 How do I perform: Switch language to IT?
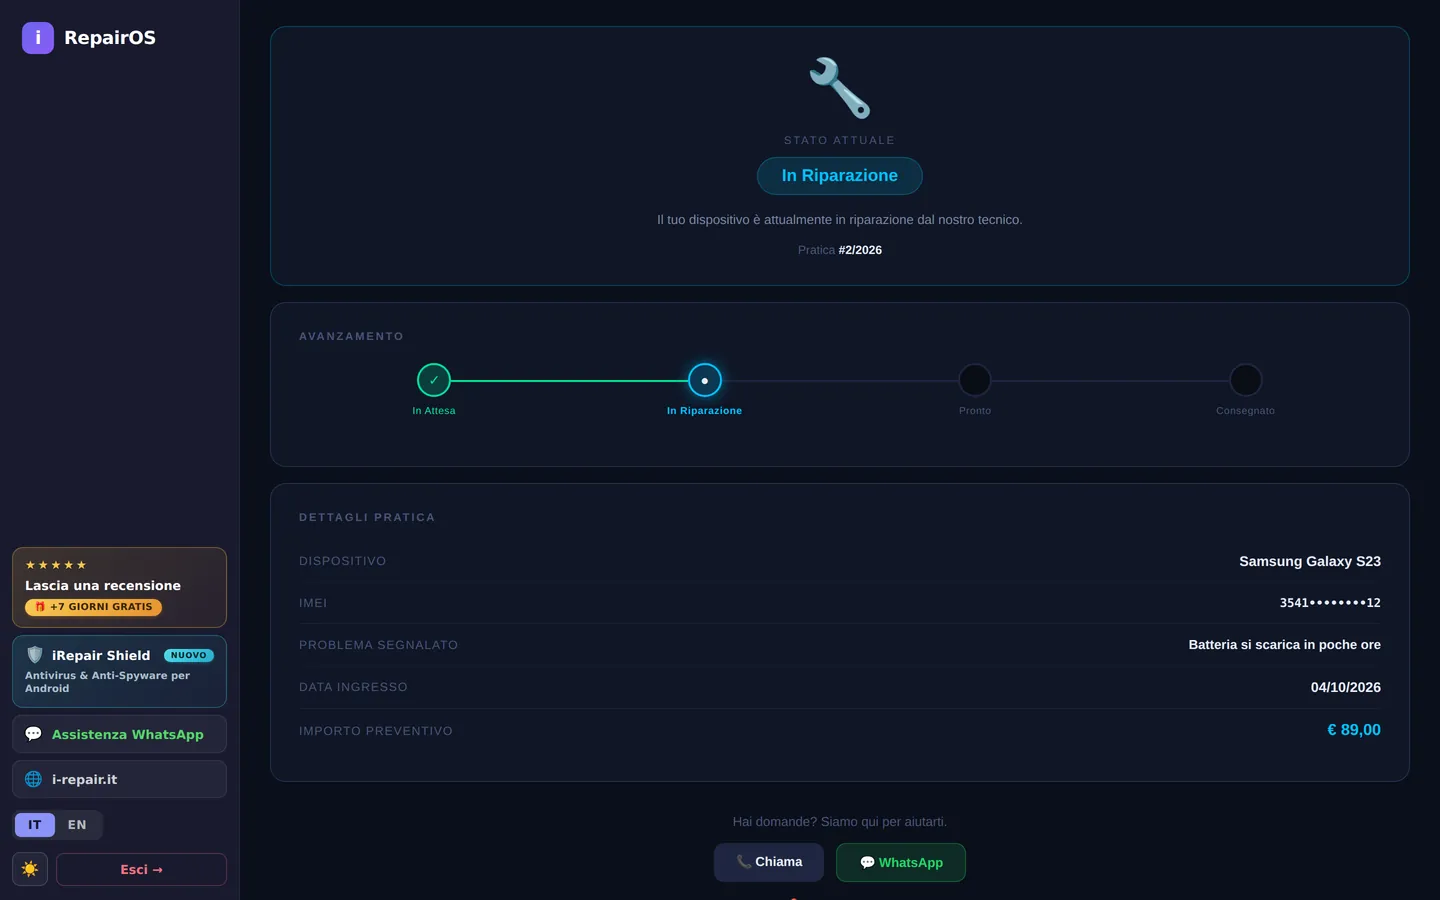(35, 825)
